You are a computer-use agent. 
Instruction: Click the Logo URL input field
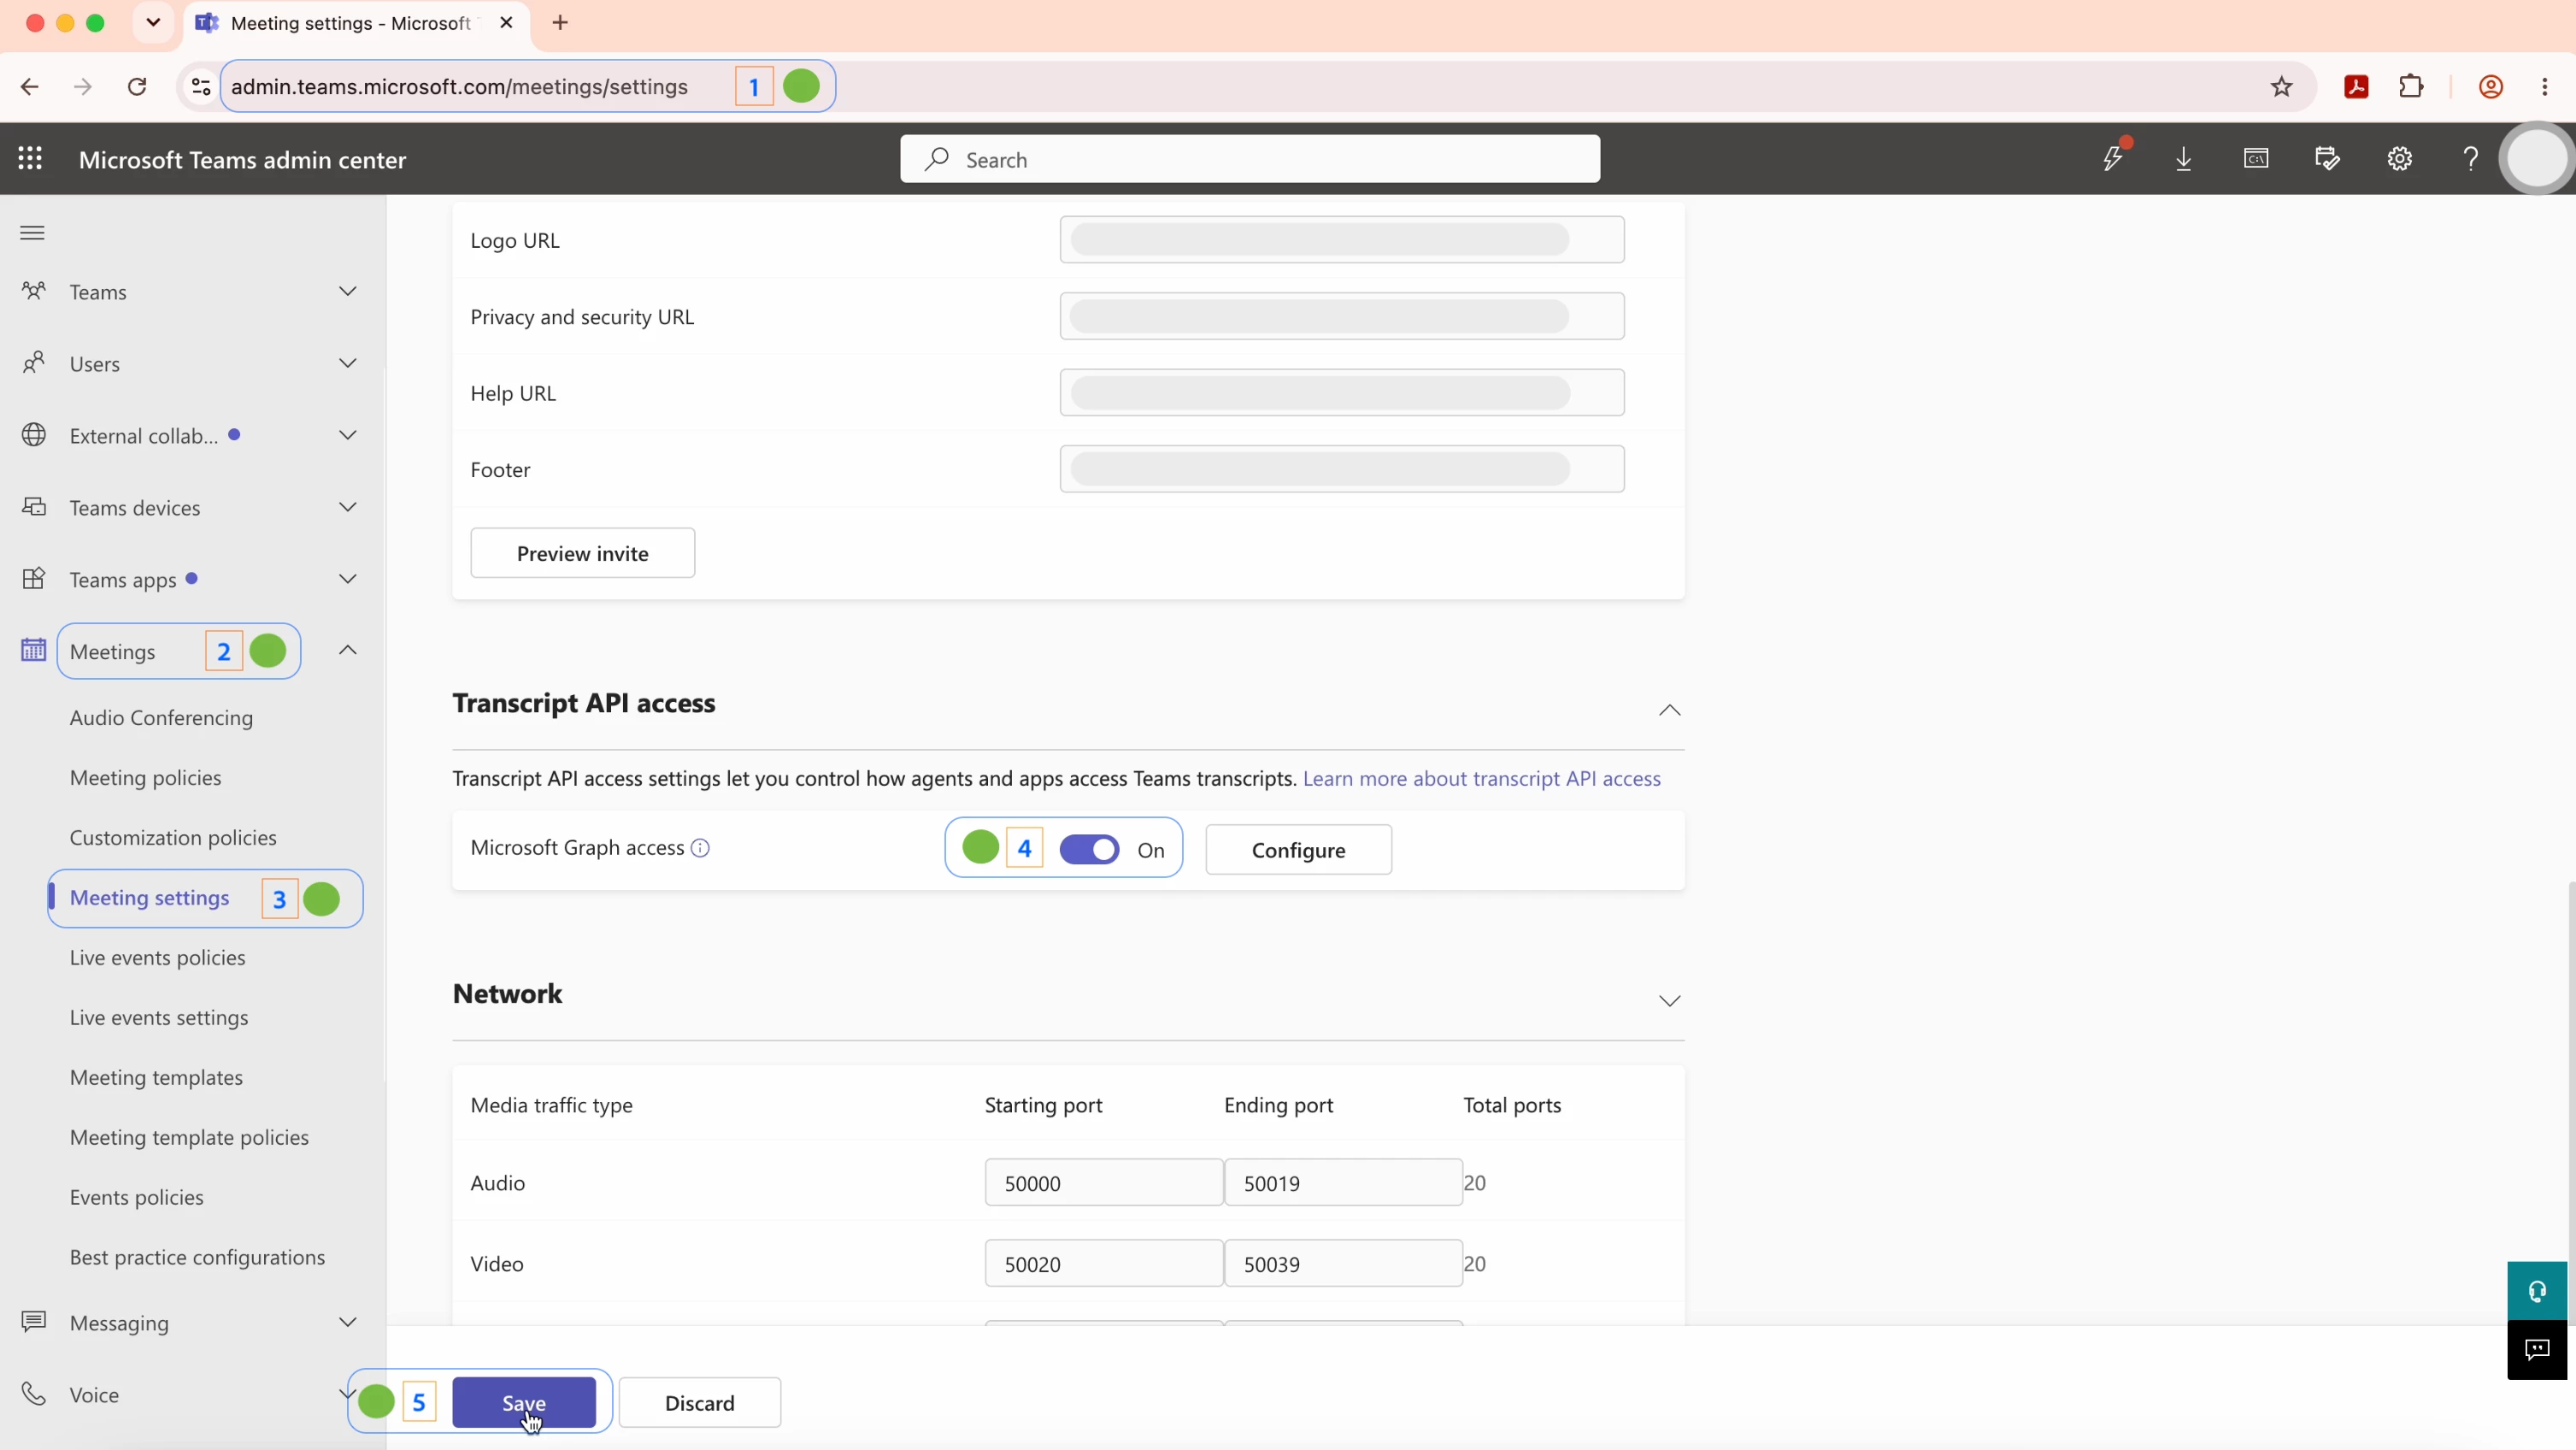1342,240
